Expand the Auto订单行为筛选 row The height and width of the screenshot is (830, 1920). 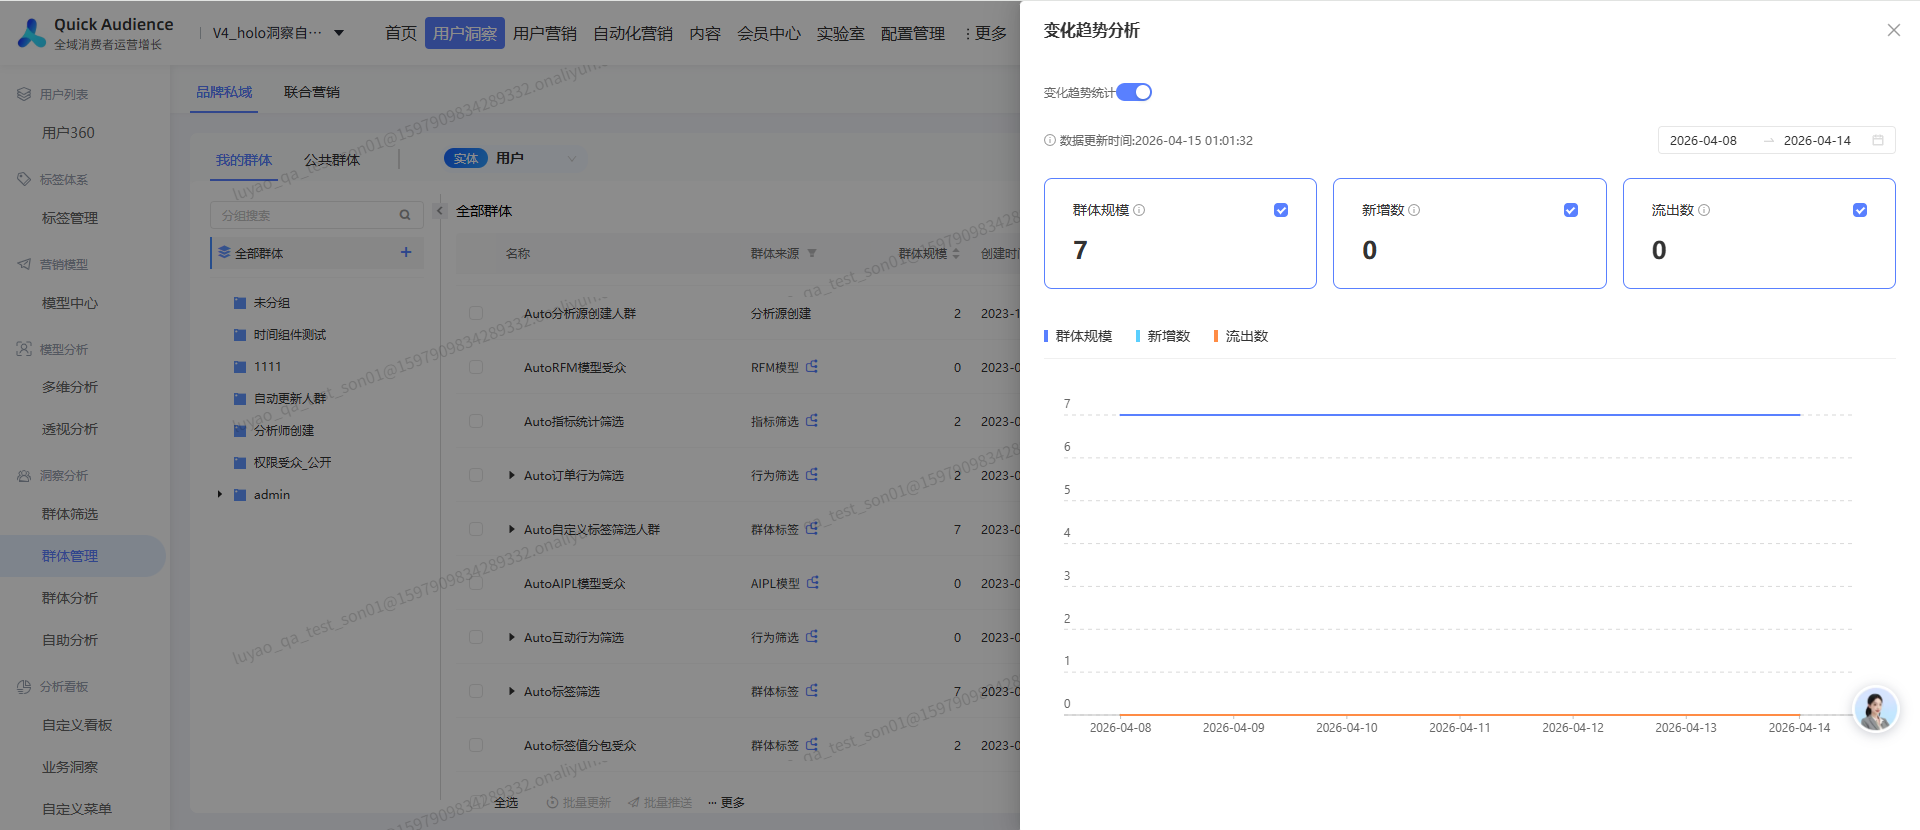tap(512, 475)
